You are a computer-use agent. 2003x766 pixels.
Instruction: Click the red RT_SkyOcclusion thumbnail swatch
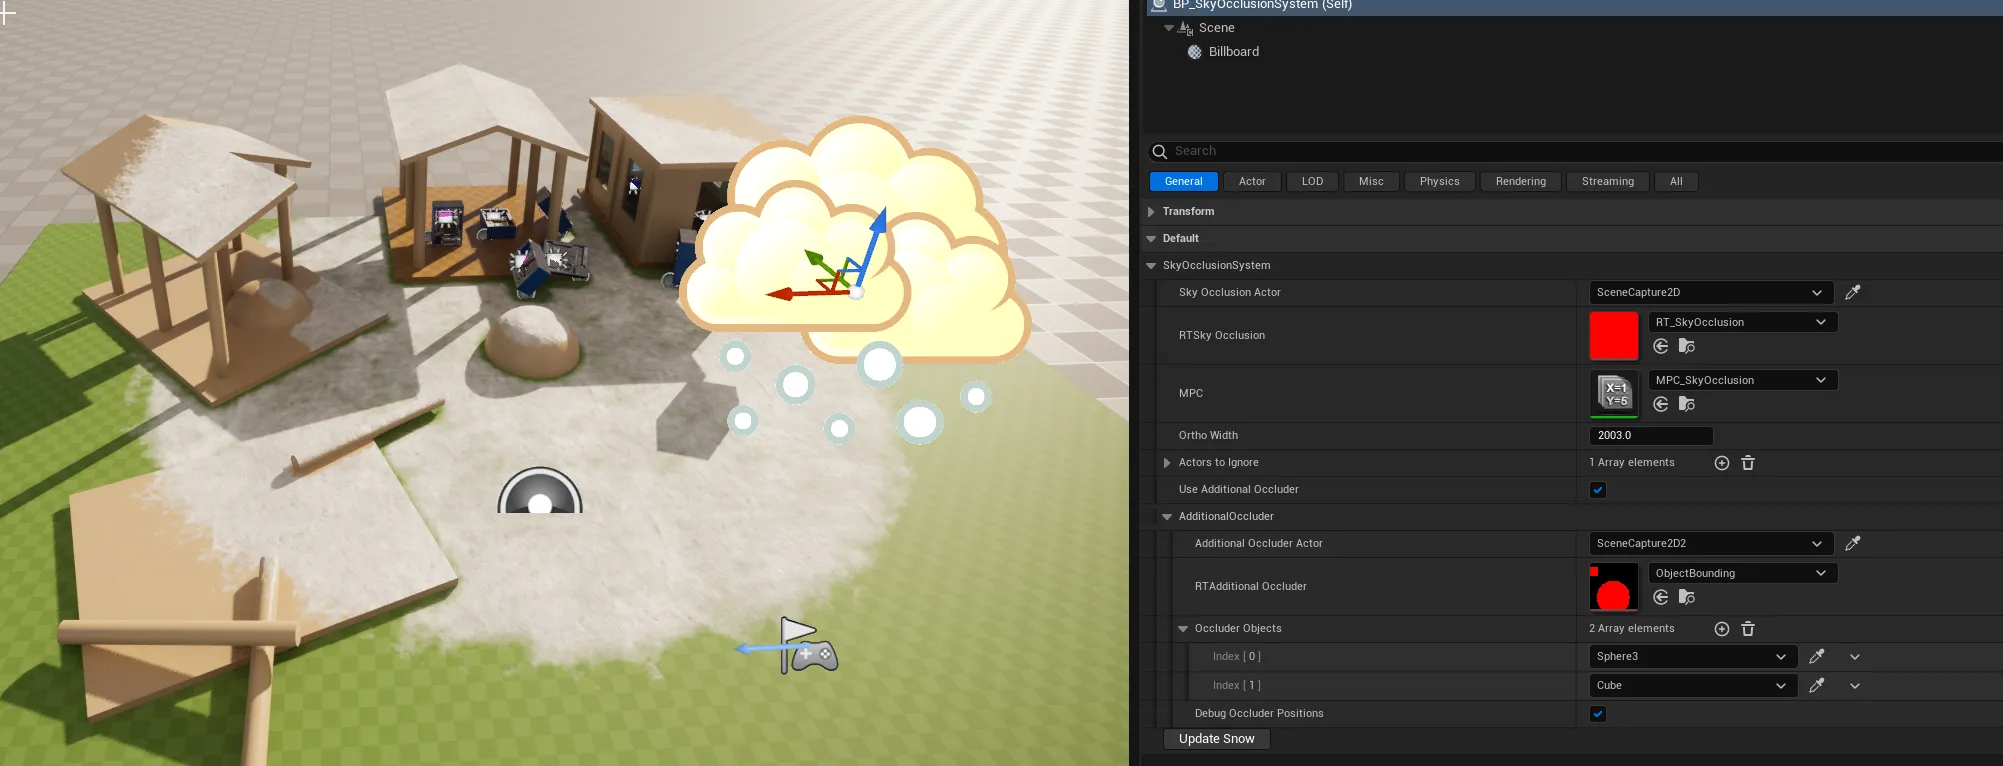pyautogui.click(x=1614, y=336)
